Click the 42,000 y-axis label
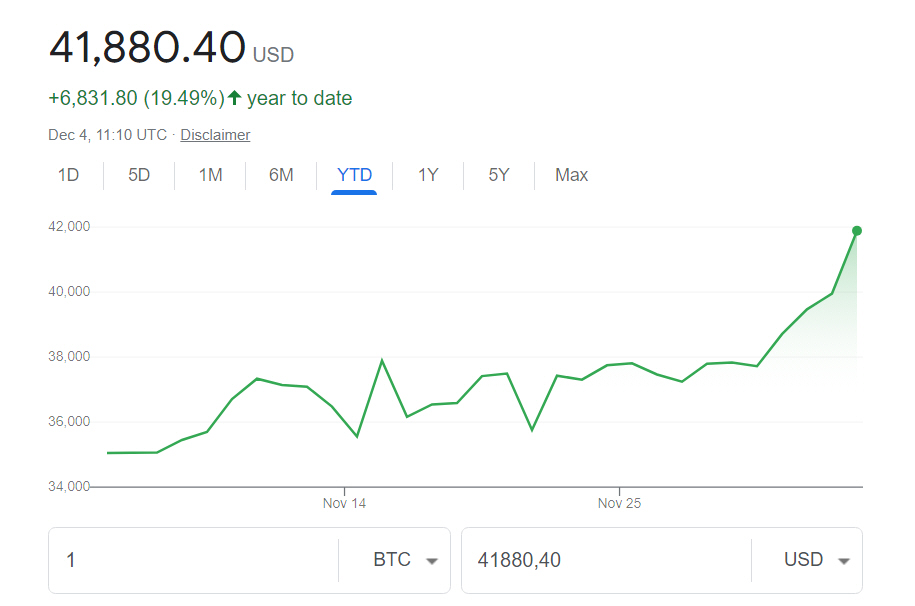 point(69,227)
